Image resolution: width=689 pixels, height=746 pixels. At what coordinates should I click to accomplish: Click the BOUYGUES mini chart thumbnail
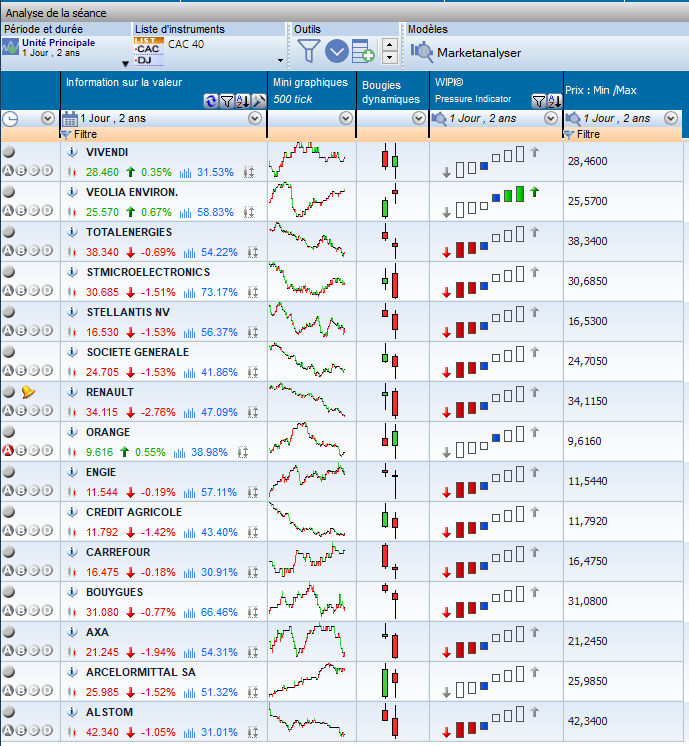[307, 600]
